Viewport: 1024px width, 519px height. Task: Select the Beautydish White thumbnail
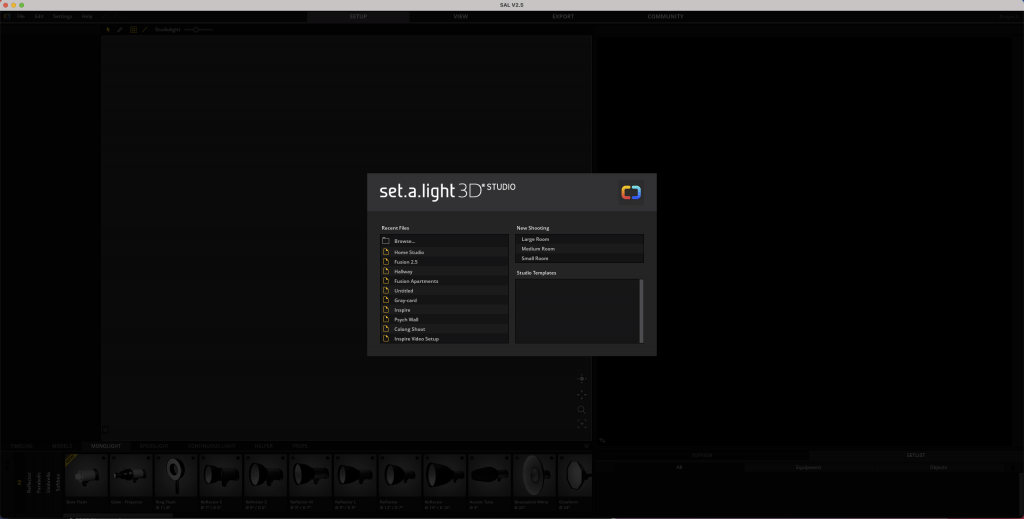point(534,476)
